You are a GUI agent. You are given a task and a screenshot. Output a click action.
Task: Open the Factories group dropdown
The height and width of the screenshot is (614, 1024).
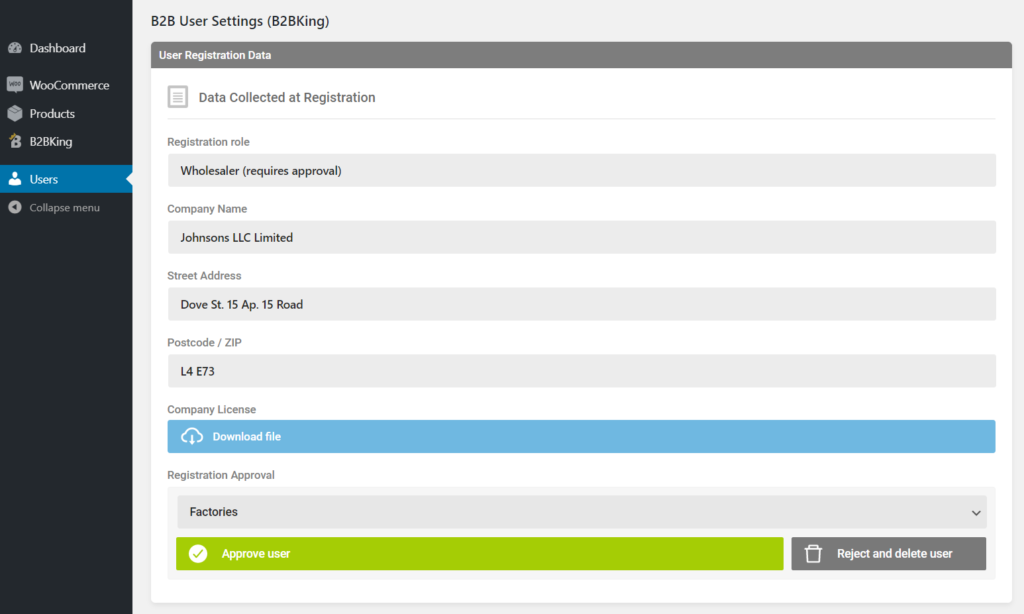[581, 511]
